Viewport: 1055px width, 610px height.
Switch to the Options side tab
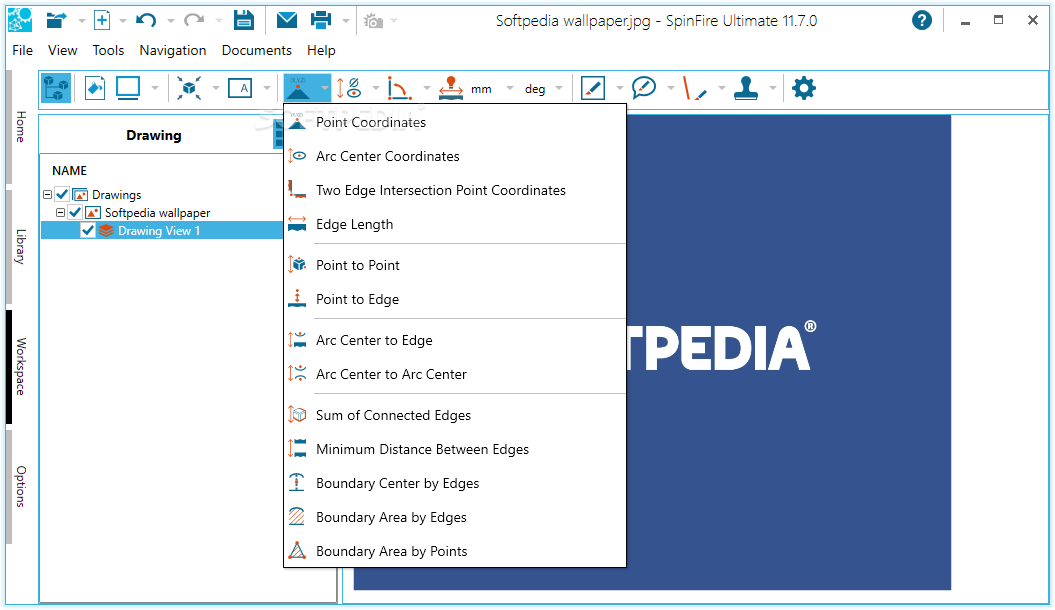[20, 486]
